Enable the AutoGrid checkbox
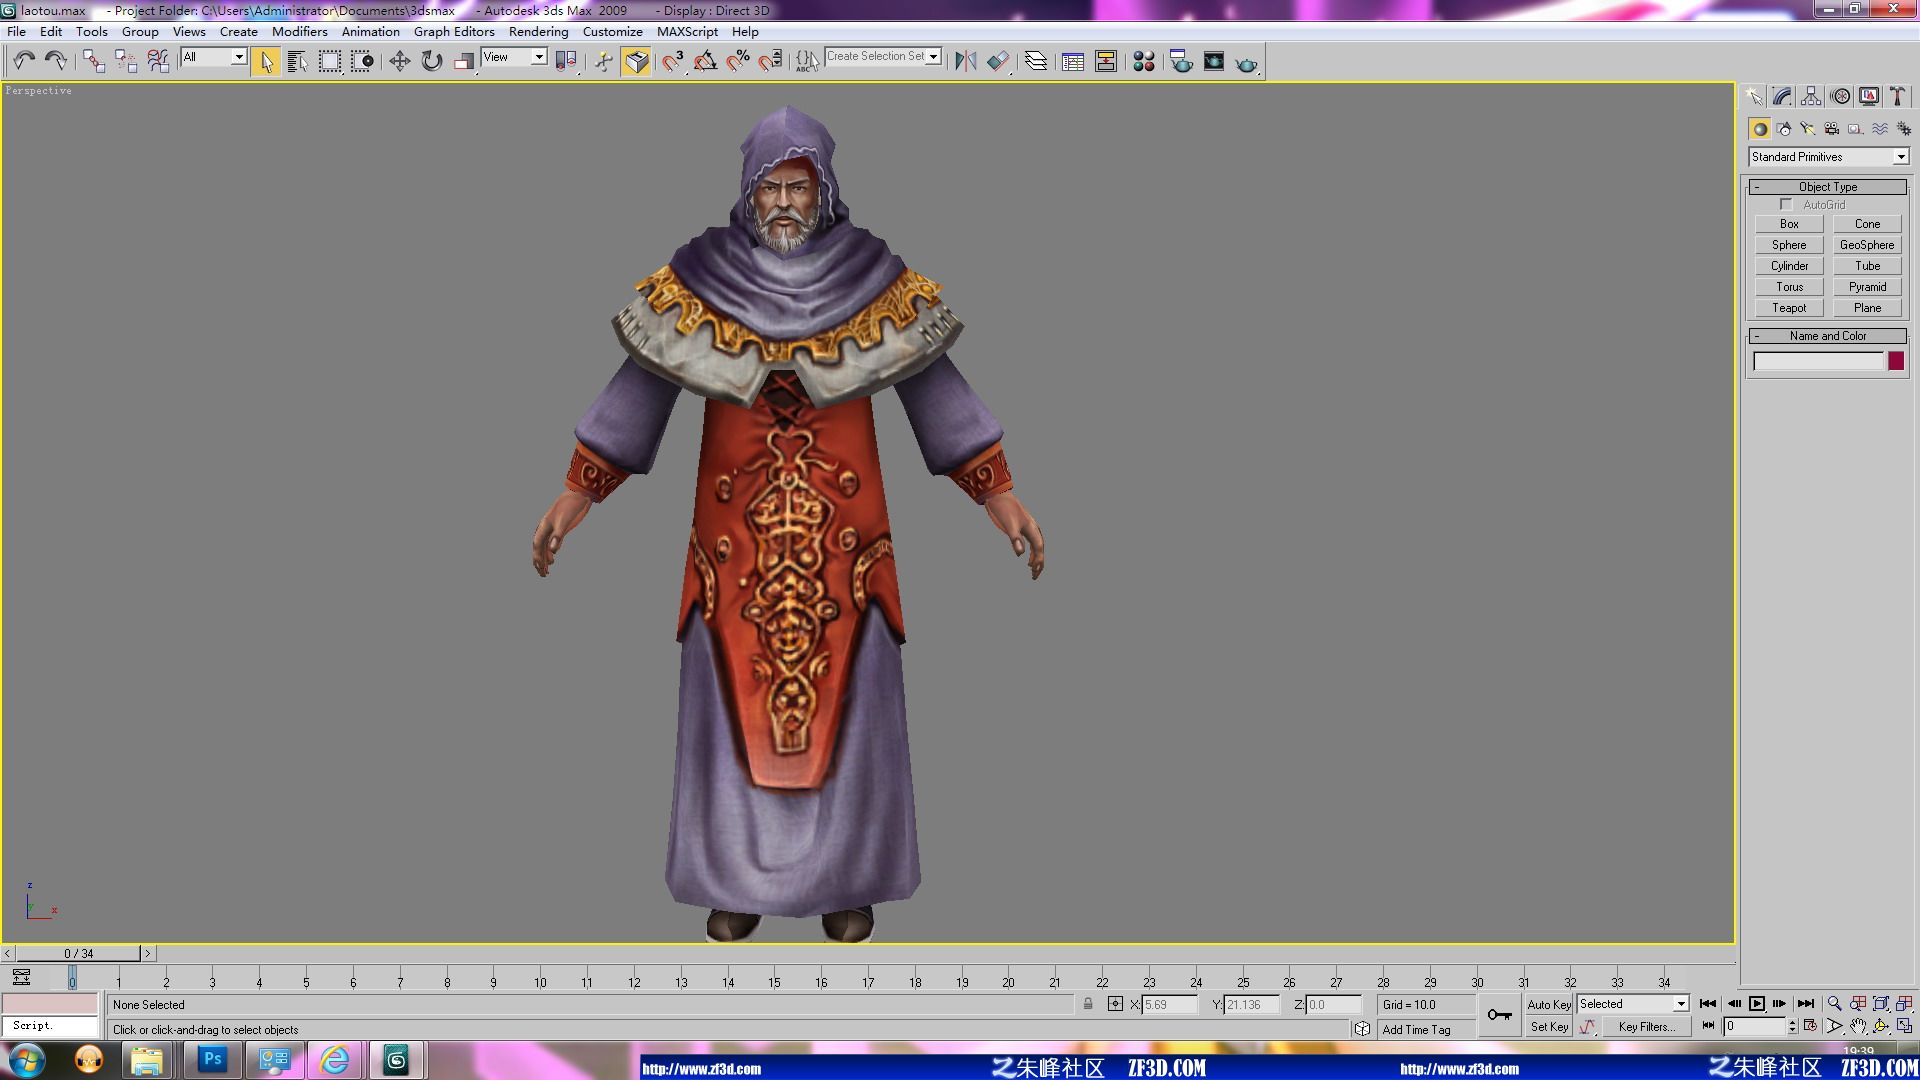This screenshot has width=1920, height=1080. click(x=1786, y=205)
